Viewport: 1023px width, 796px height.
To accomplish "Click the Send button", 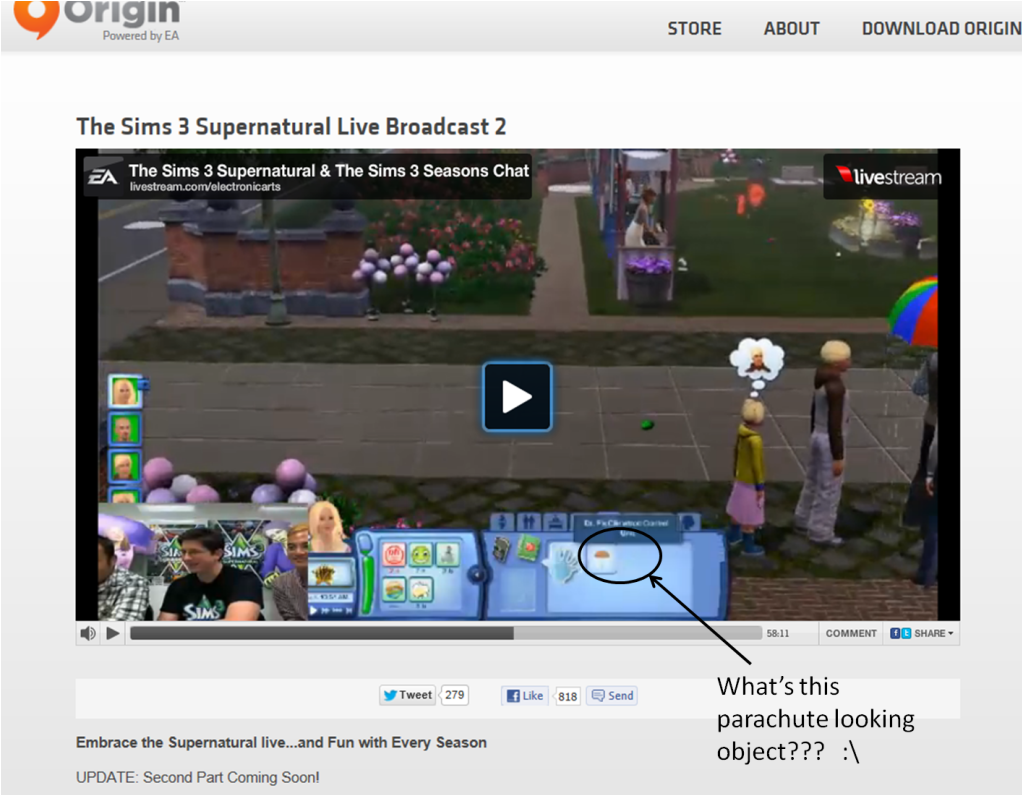I will (x=612, y=696).
